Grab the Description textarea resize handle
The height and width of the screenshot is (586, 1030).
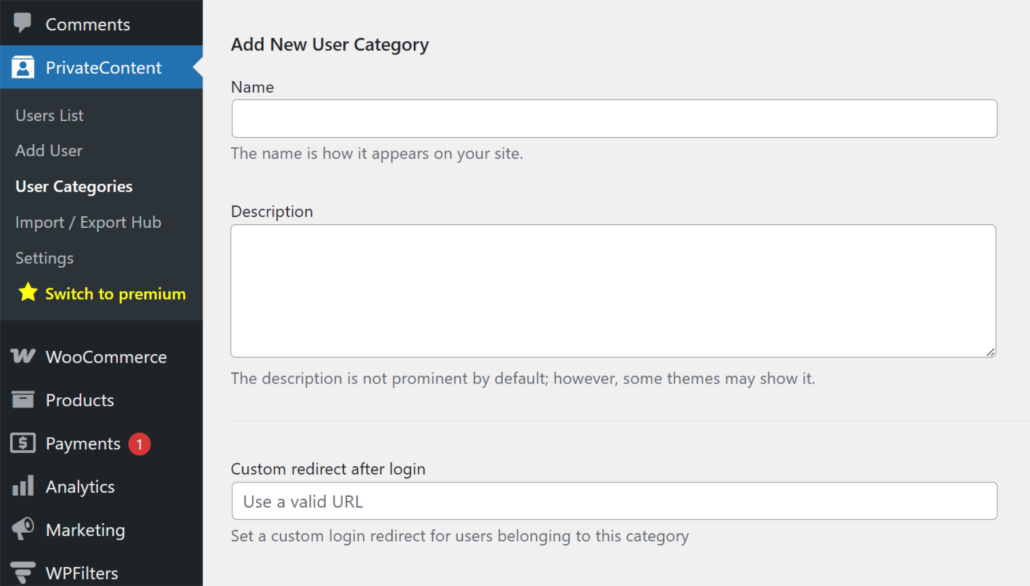(990, 351)
